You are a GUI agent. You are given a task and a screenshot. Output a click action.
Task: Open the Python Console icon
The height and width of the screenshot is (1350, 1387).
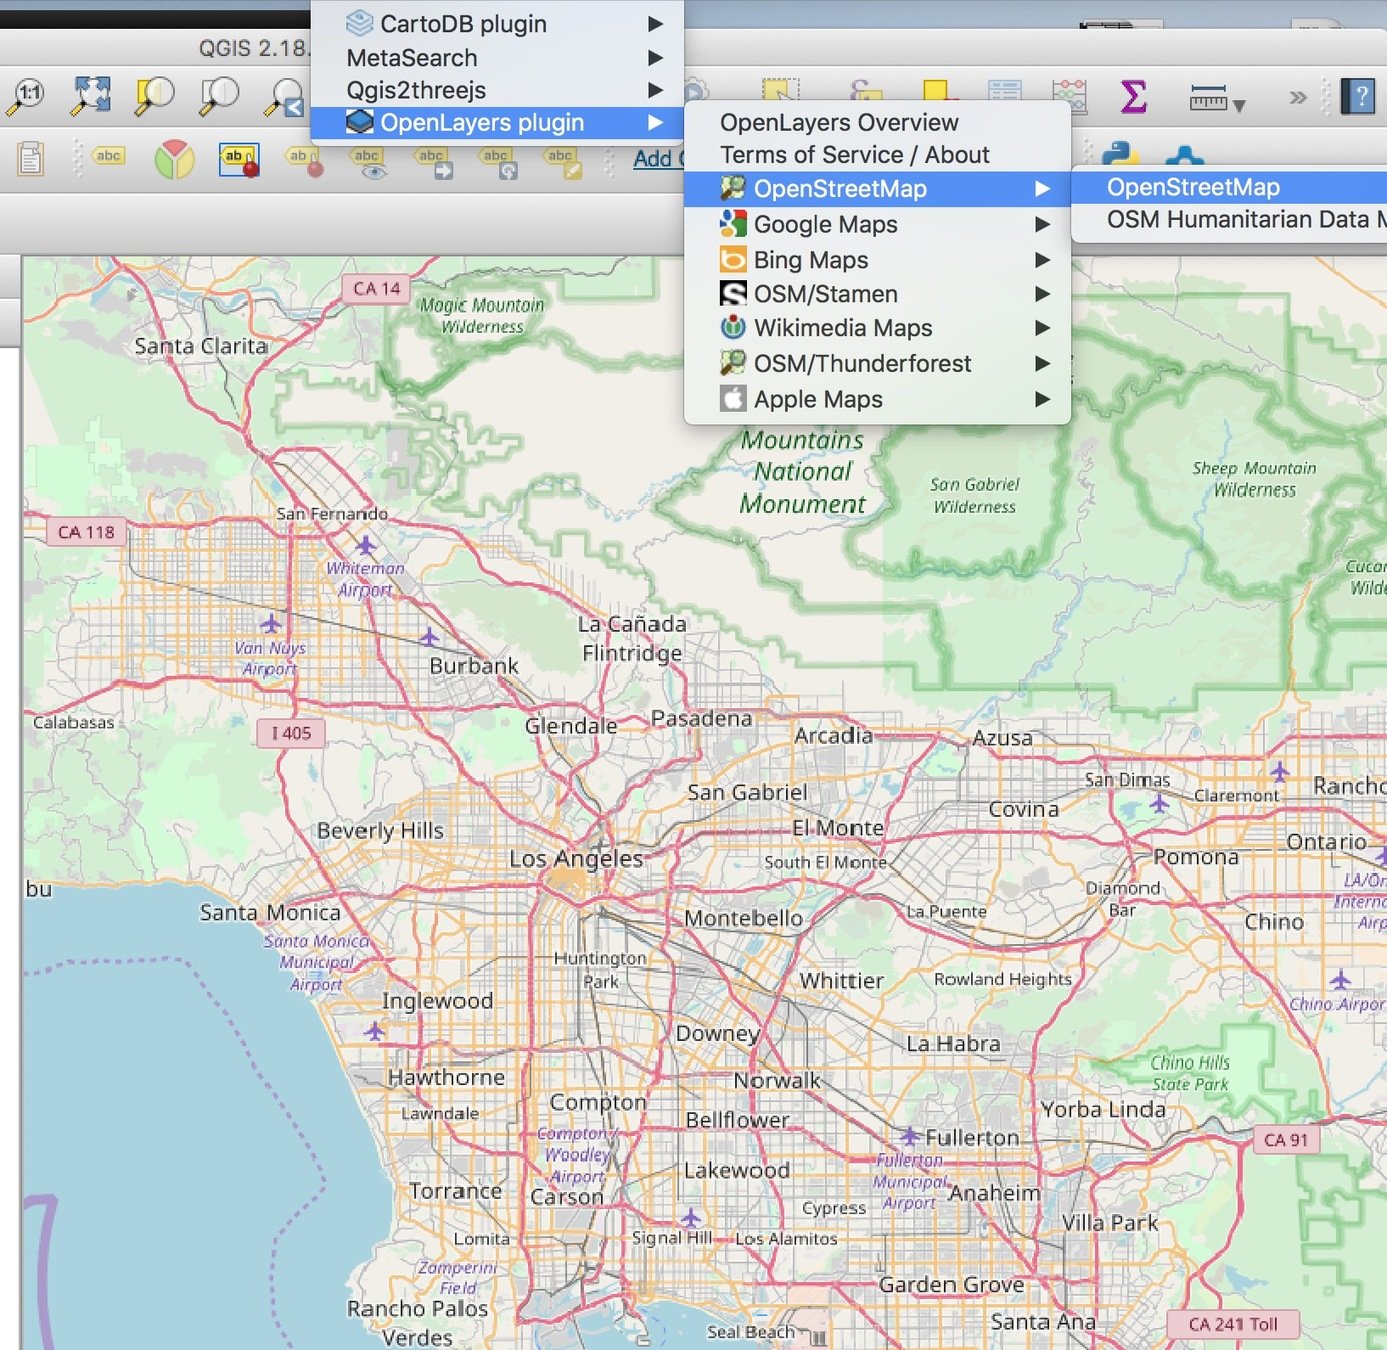click(x=1122, y=153)
